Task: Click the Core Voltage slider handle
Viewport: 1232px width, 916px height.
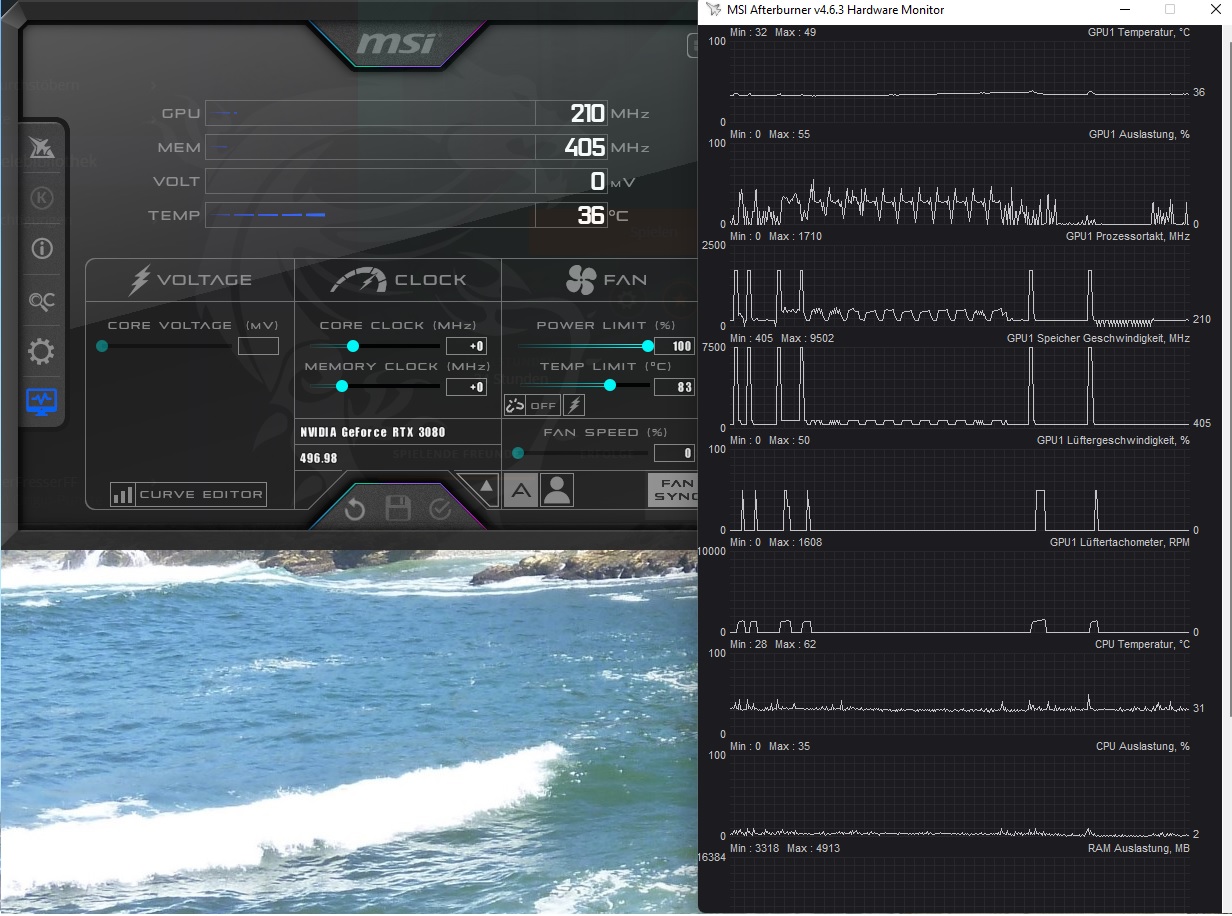Action: pos(102,346)
